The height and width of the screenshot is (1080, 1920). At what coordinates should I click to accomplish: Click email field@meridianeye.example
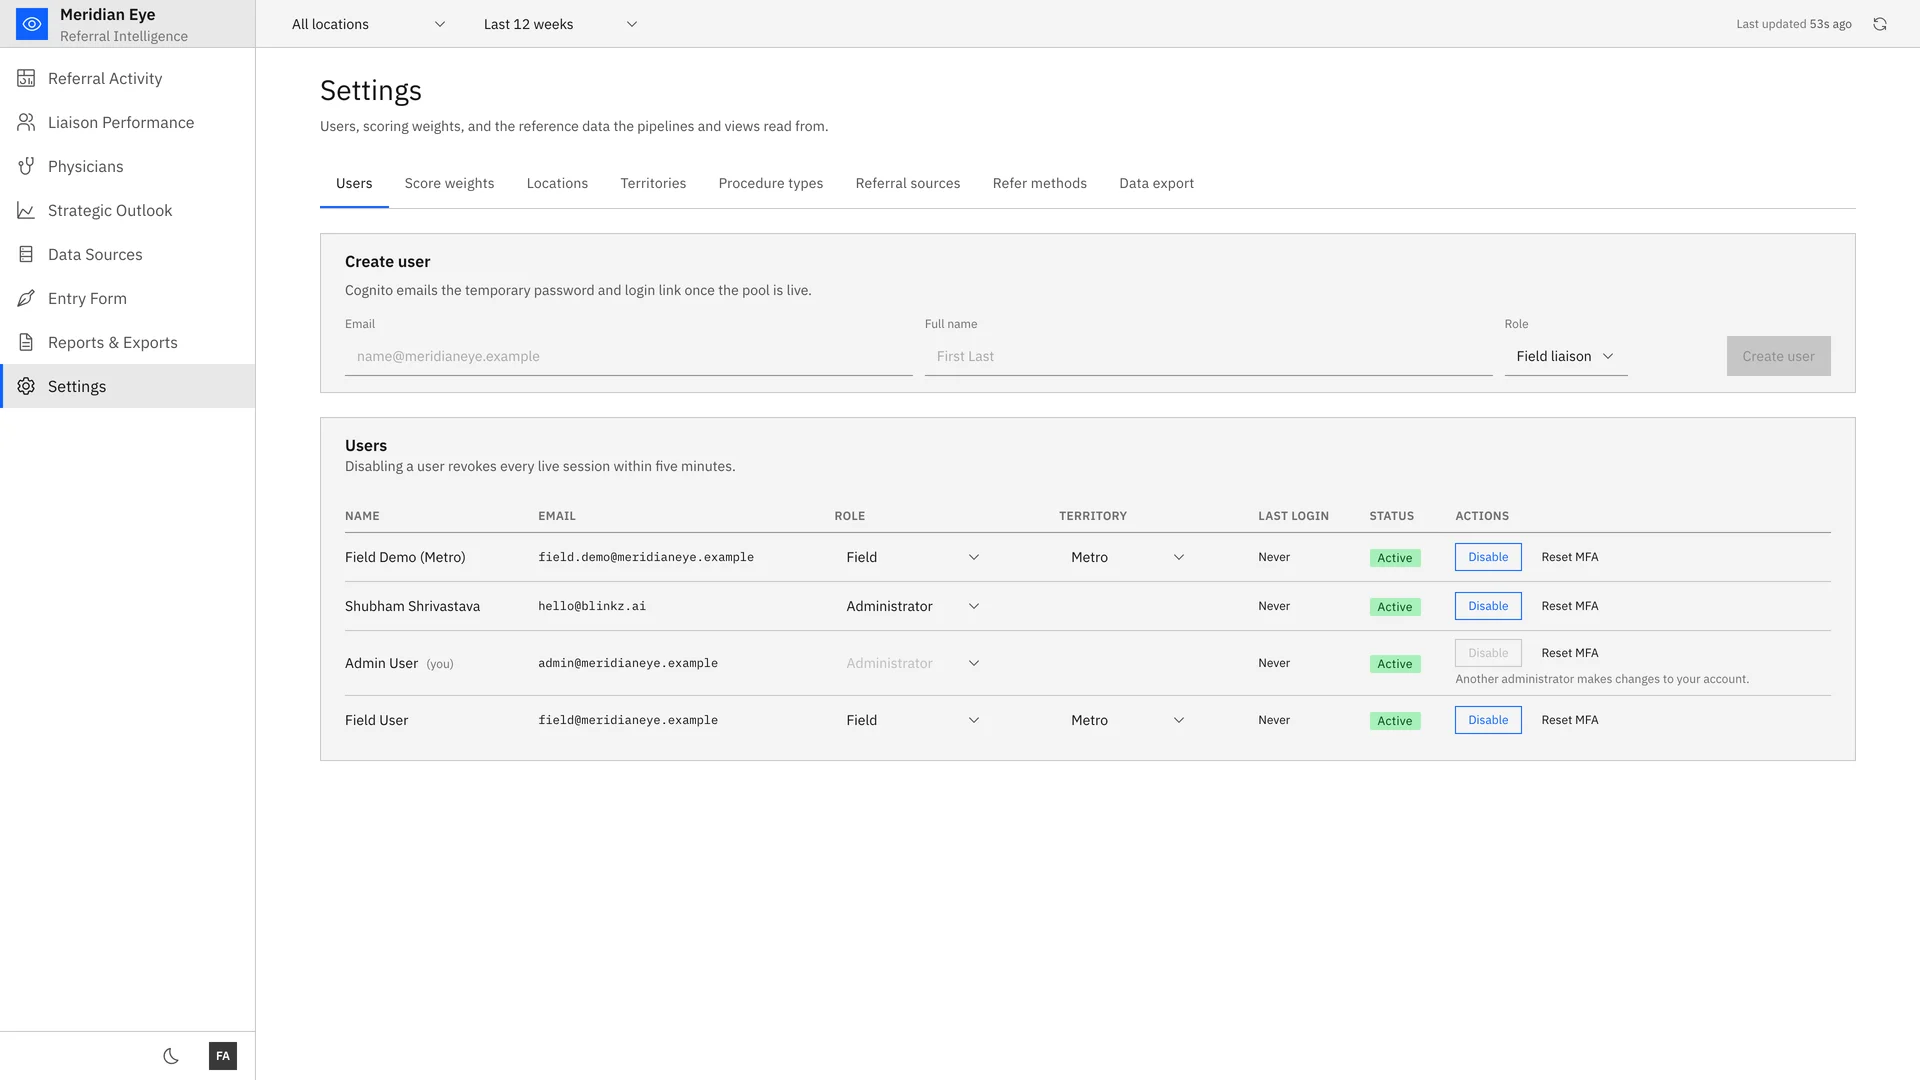(x=628, y=720)
